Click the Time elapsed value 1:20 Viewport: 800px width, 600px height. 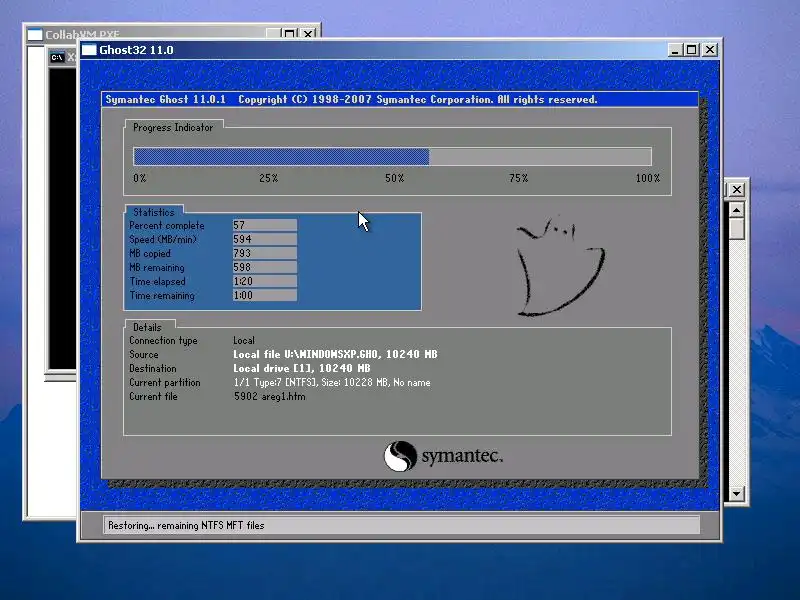coord(265,281)
